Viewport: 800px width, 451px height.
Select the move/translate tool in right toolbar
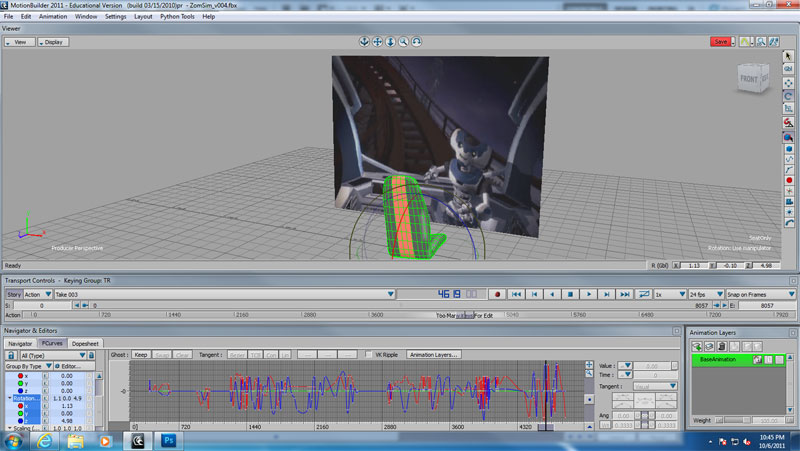point(788,83)
